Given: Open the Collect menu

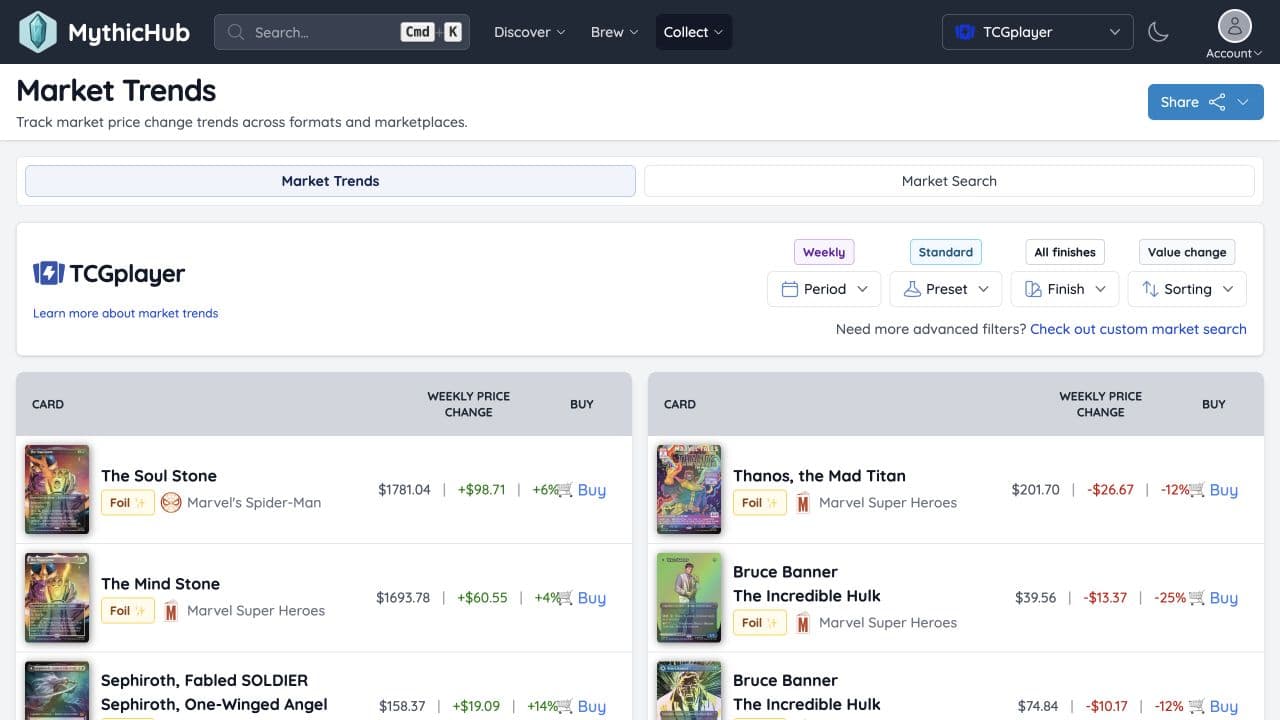Looking at the screenshot, I should [694, 32].
